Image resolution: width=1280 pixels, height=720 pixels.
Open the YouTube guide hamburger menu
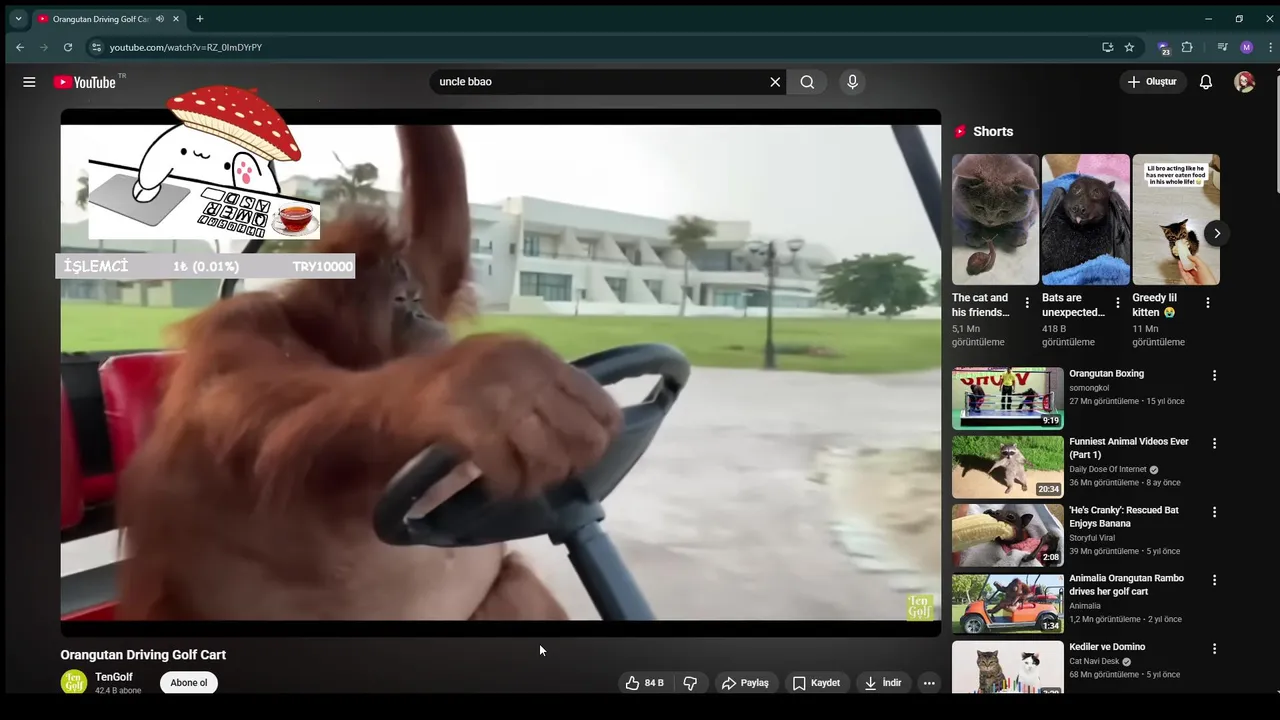29,82
